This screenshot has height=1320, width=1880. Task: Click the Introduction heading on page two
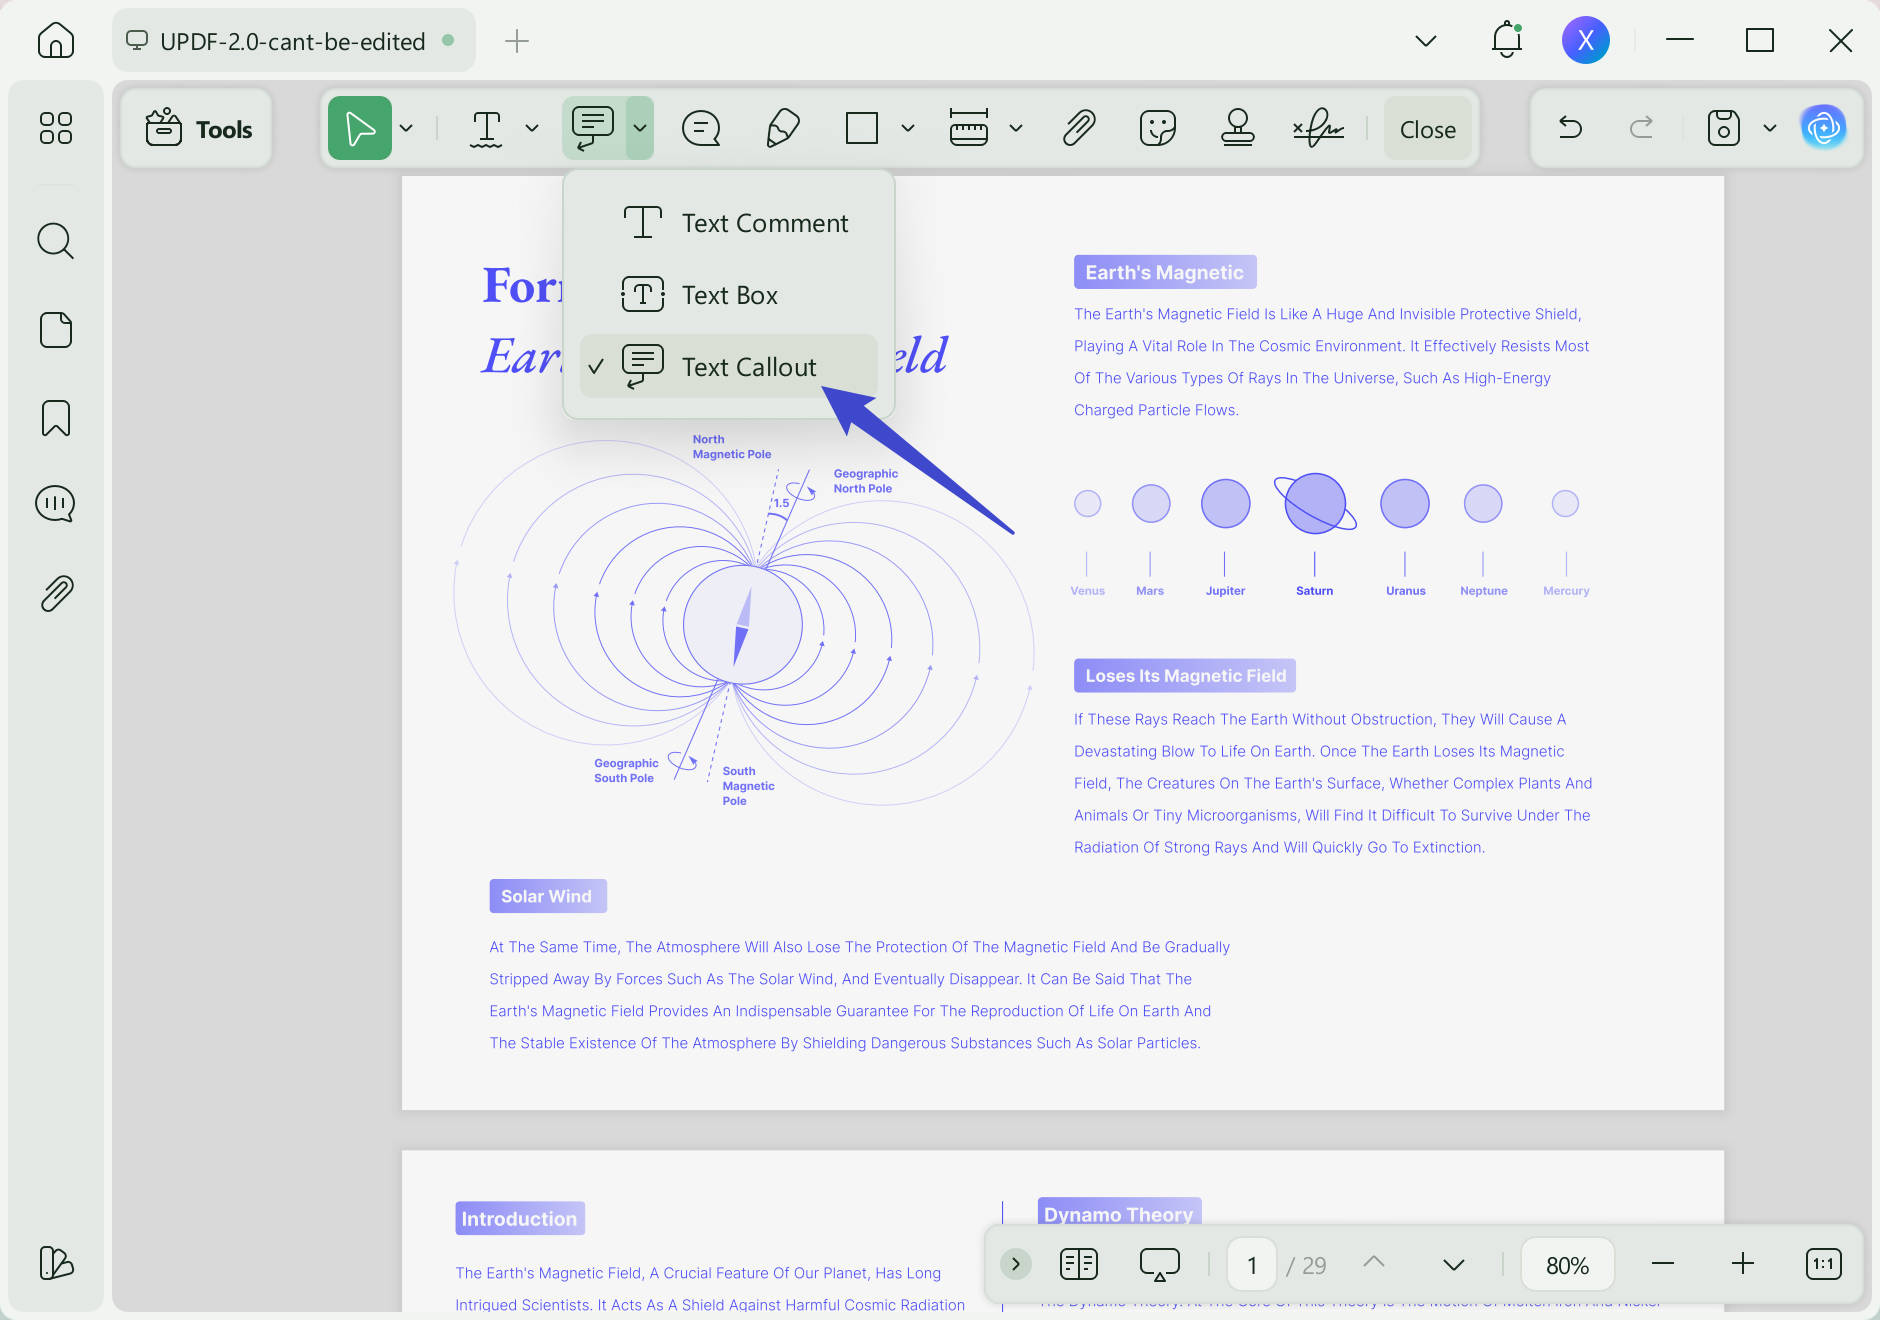520,1218
